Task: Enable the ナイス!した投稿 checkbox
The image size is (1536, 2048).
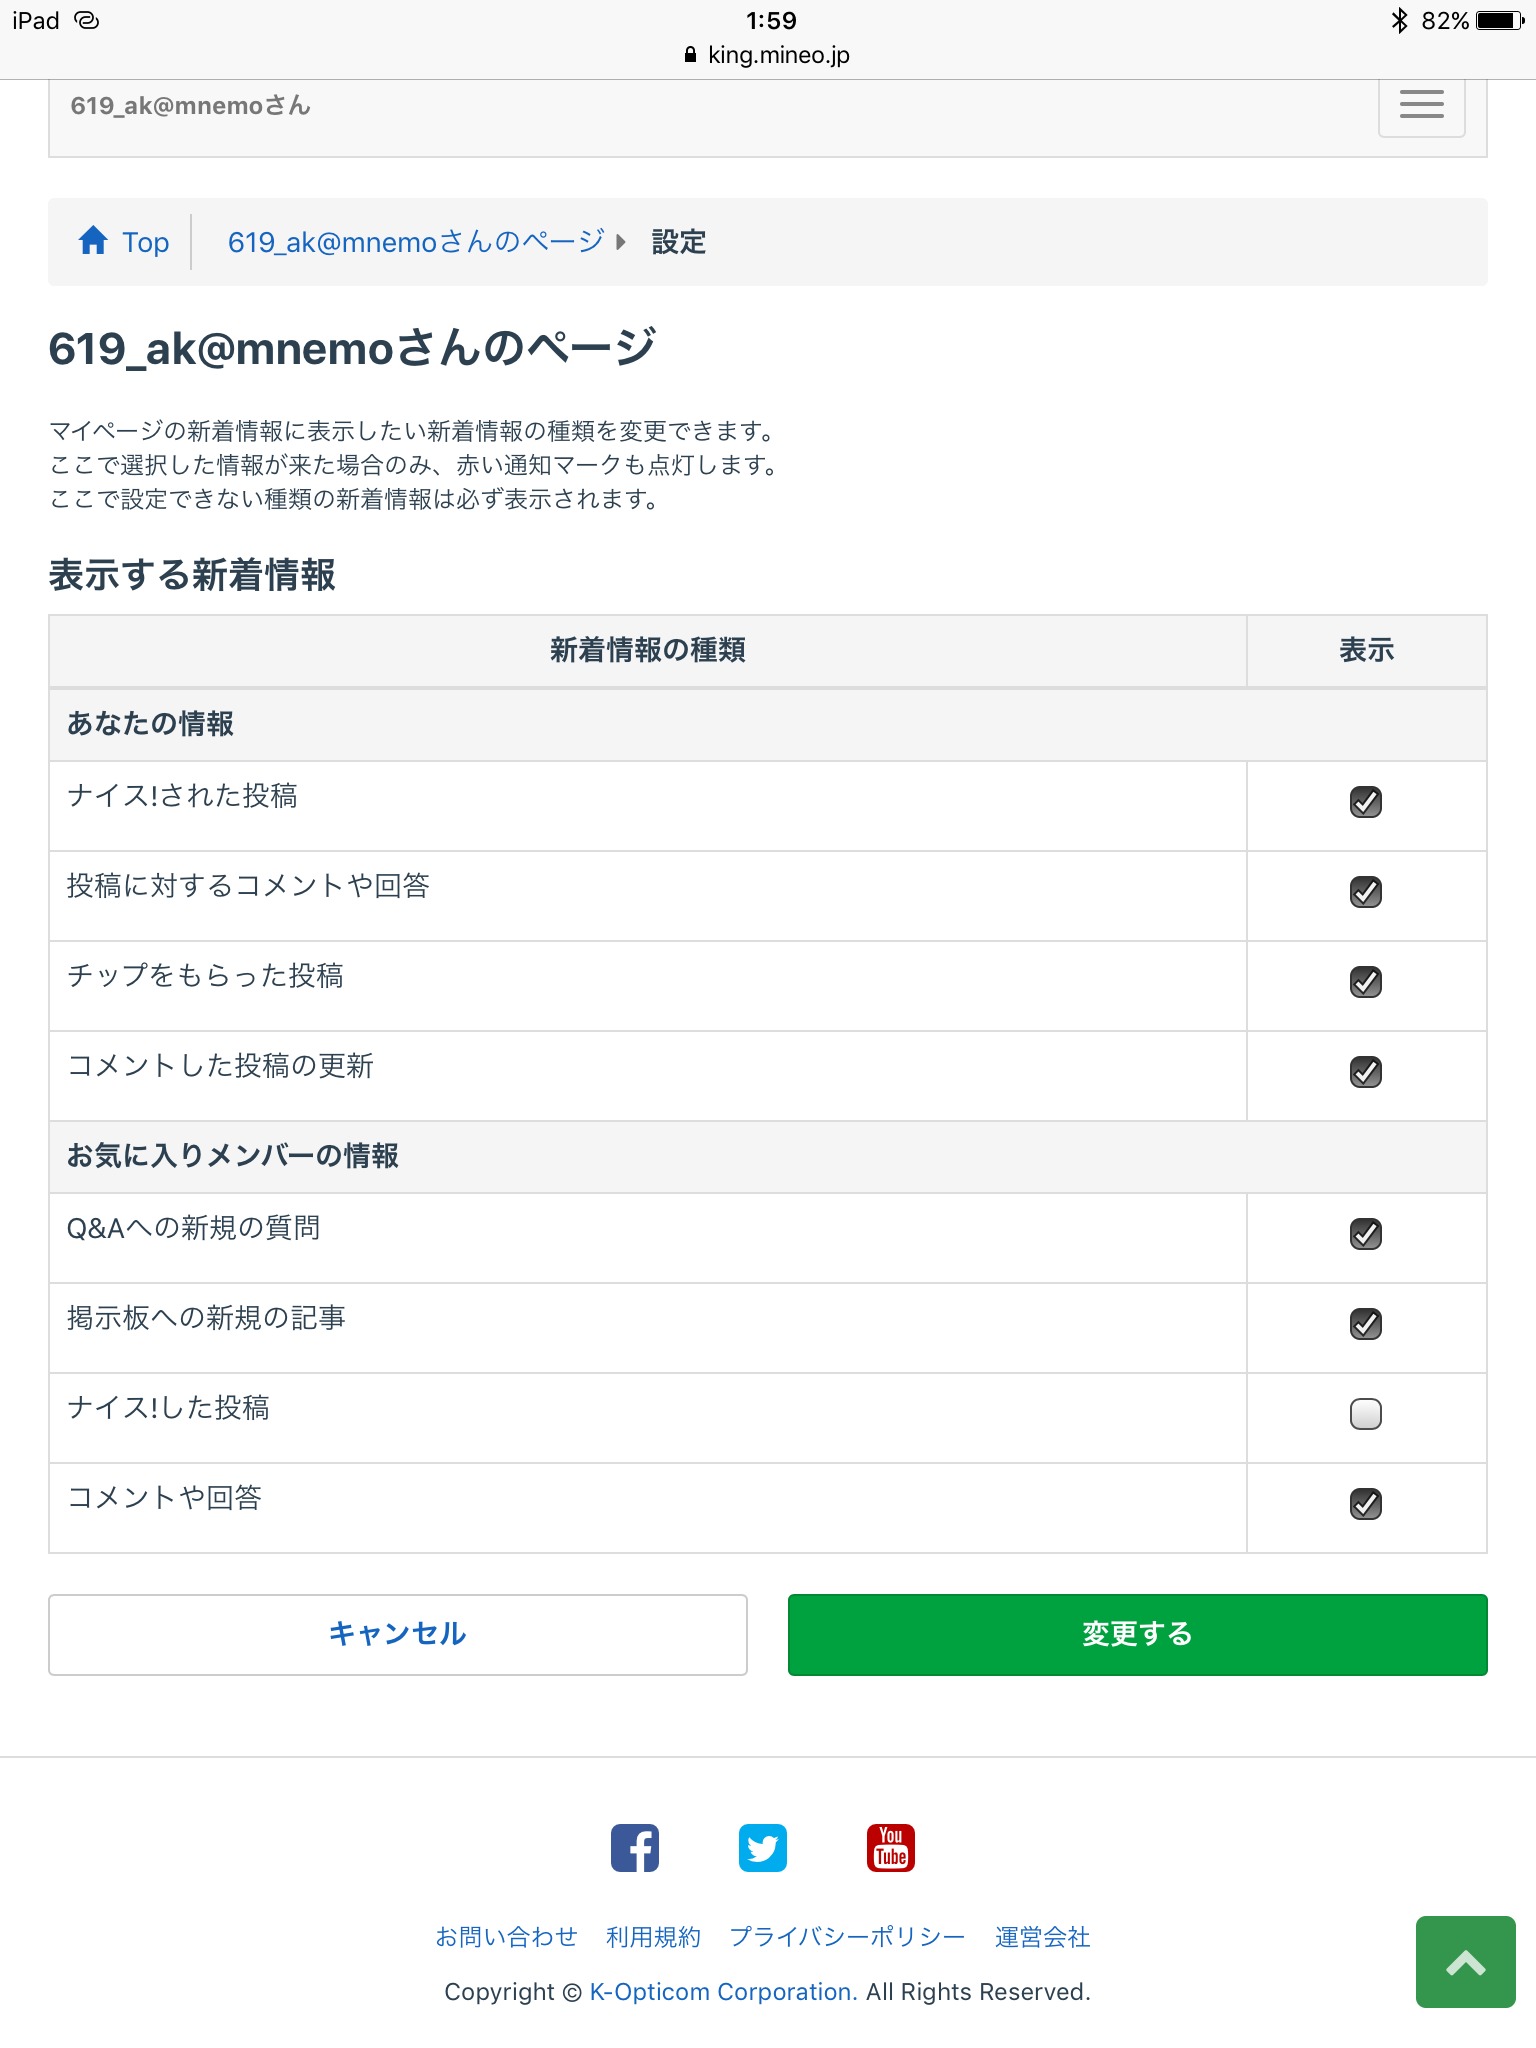Action: (1365, 1414)
